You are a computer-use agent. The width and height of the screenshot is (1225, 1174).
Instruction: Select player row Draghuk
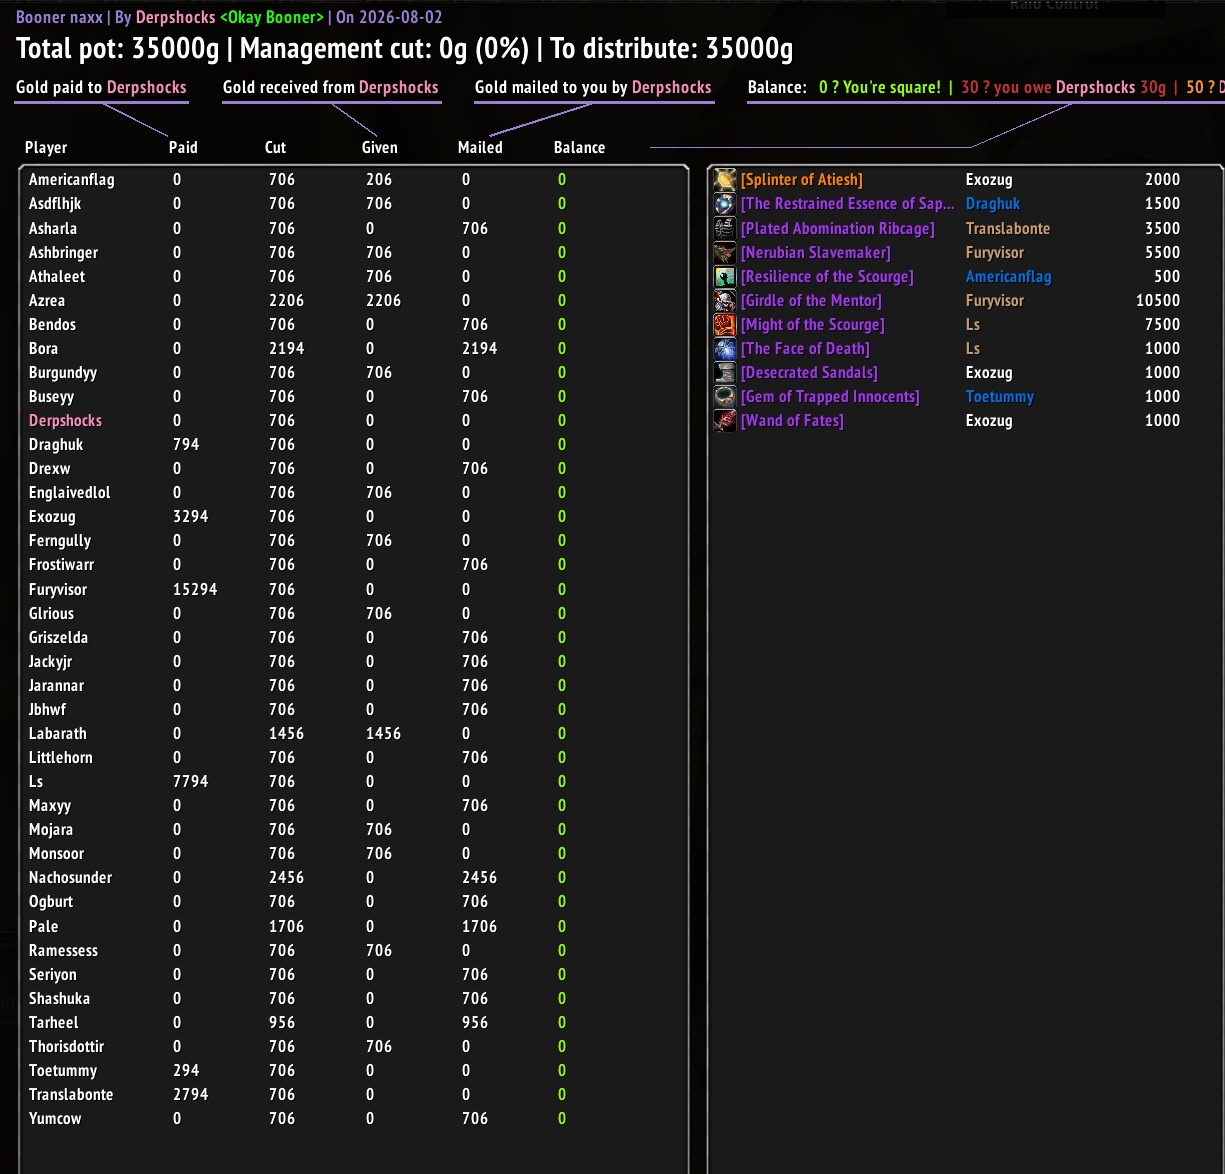(353, 444)
